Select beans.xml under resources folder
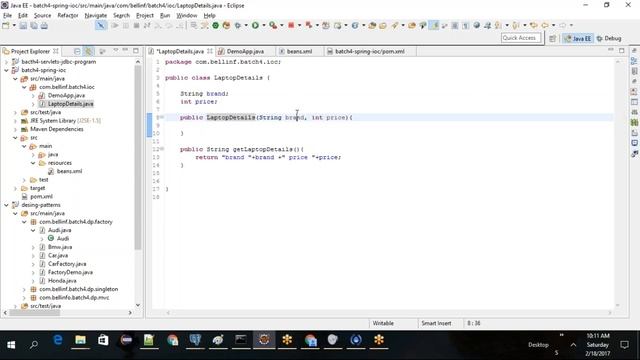640x360 pixels. [x=69, y=171]
